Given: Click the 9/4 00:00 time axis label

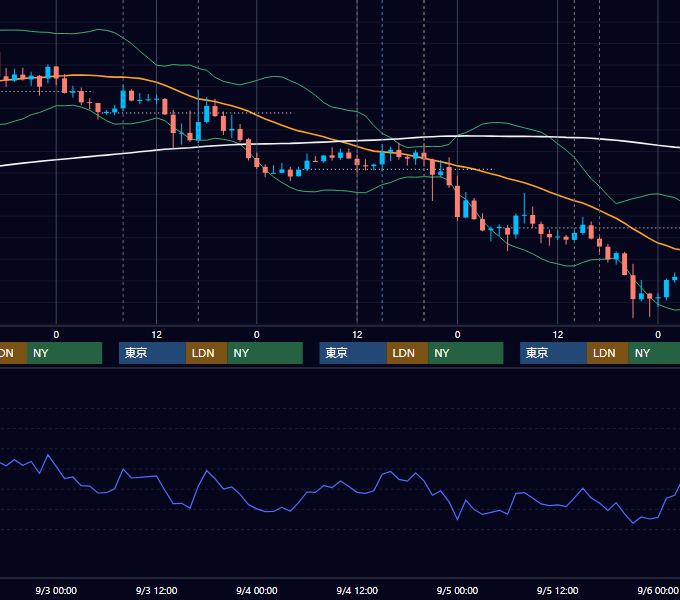Looking at the screenshot, I should pos(257,590).
